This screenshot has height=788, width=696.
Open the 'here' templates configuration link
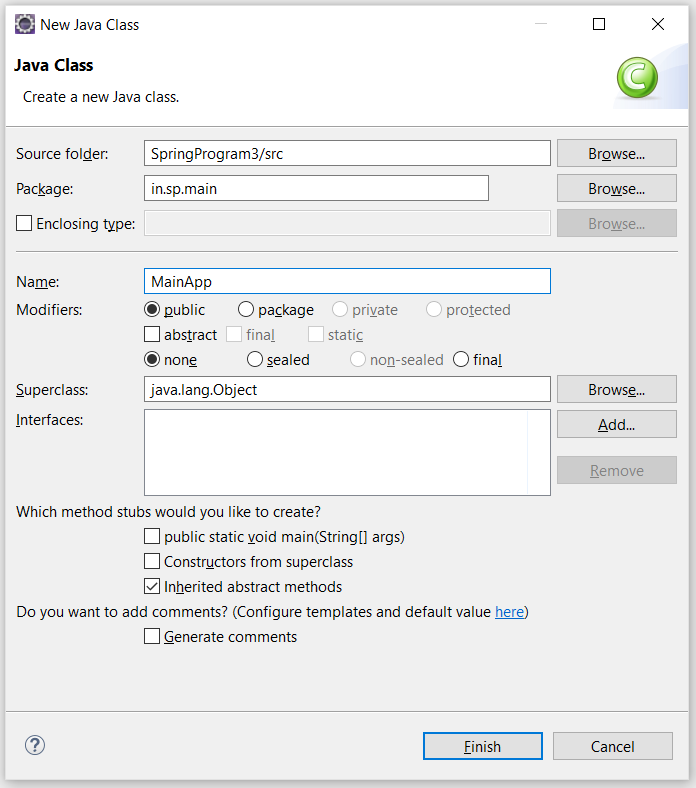tap(509, 612)
